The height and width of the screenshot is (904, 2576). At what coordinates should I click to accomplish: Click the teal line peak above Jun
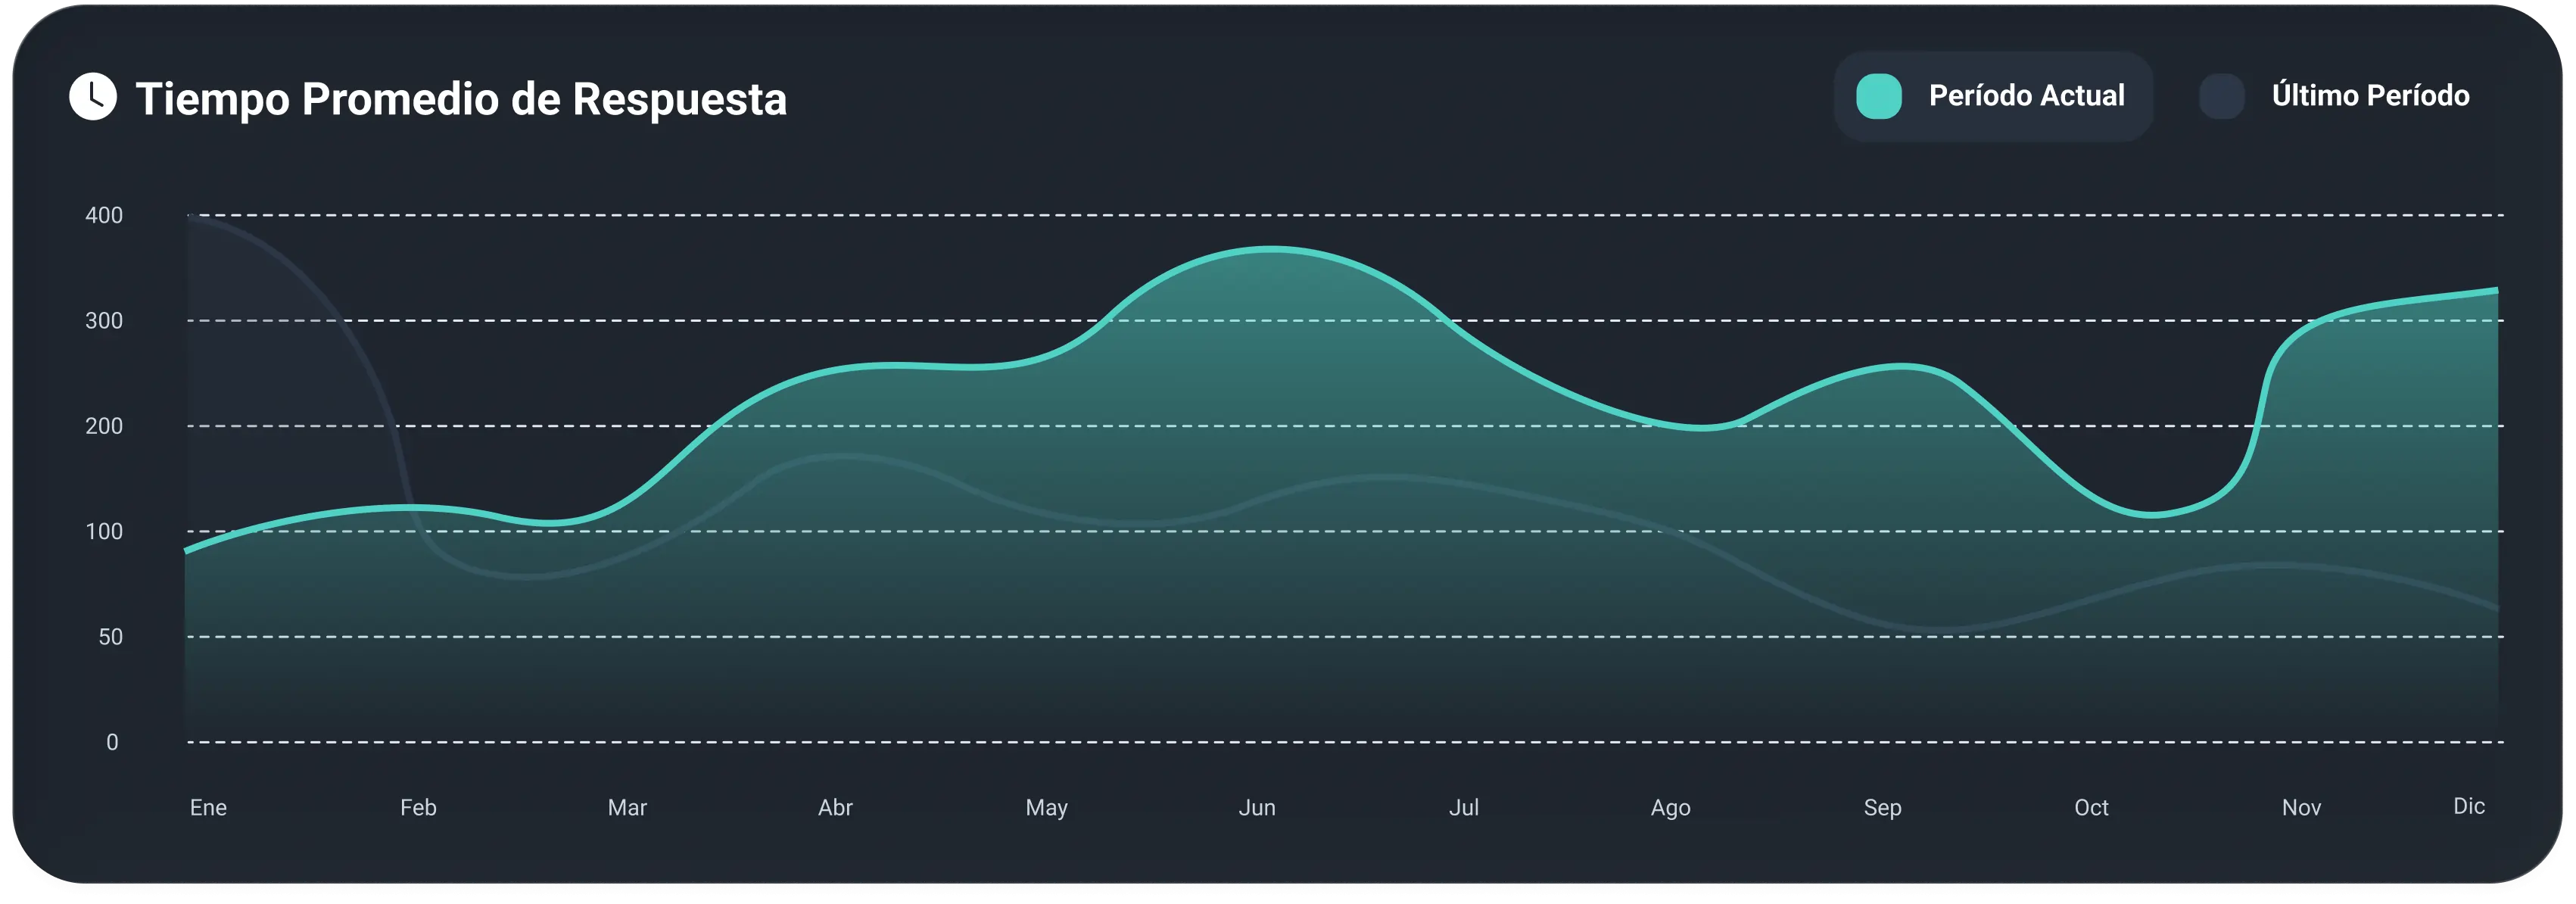pyautogui.click(x=1270, y=248)
